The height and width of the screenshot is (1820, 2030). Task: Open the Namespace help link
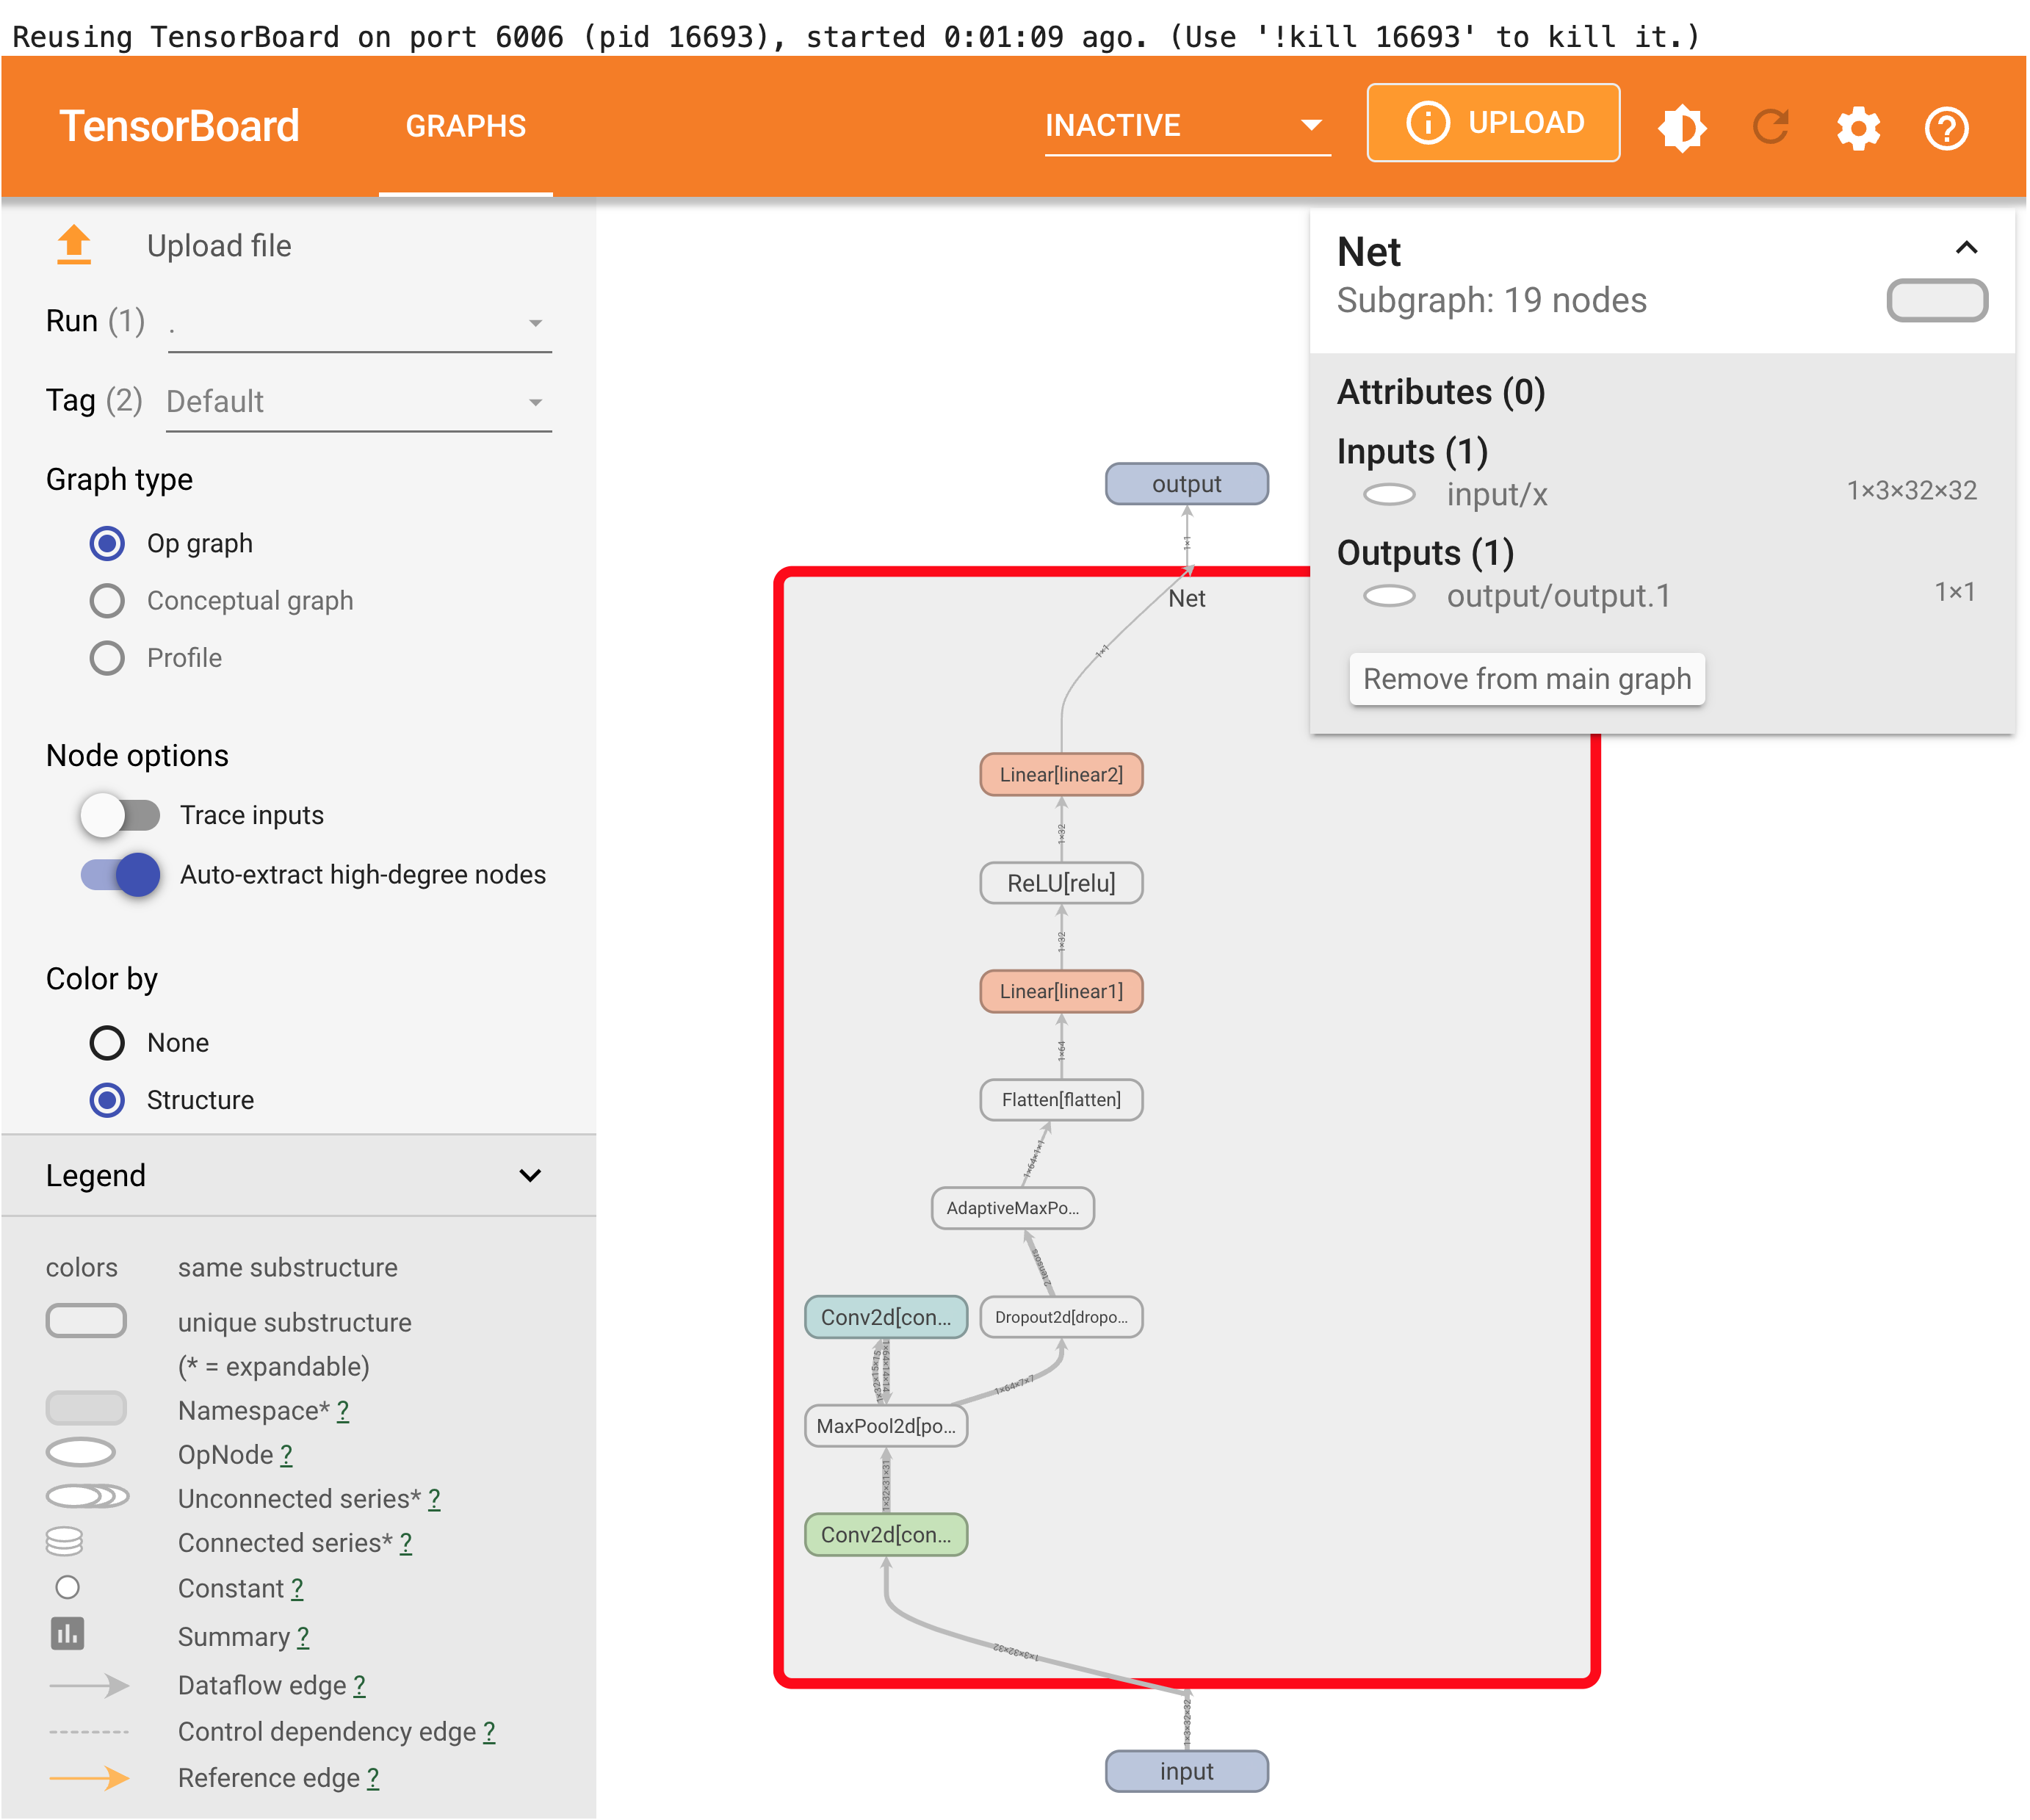pos(343,1410)
